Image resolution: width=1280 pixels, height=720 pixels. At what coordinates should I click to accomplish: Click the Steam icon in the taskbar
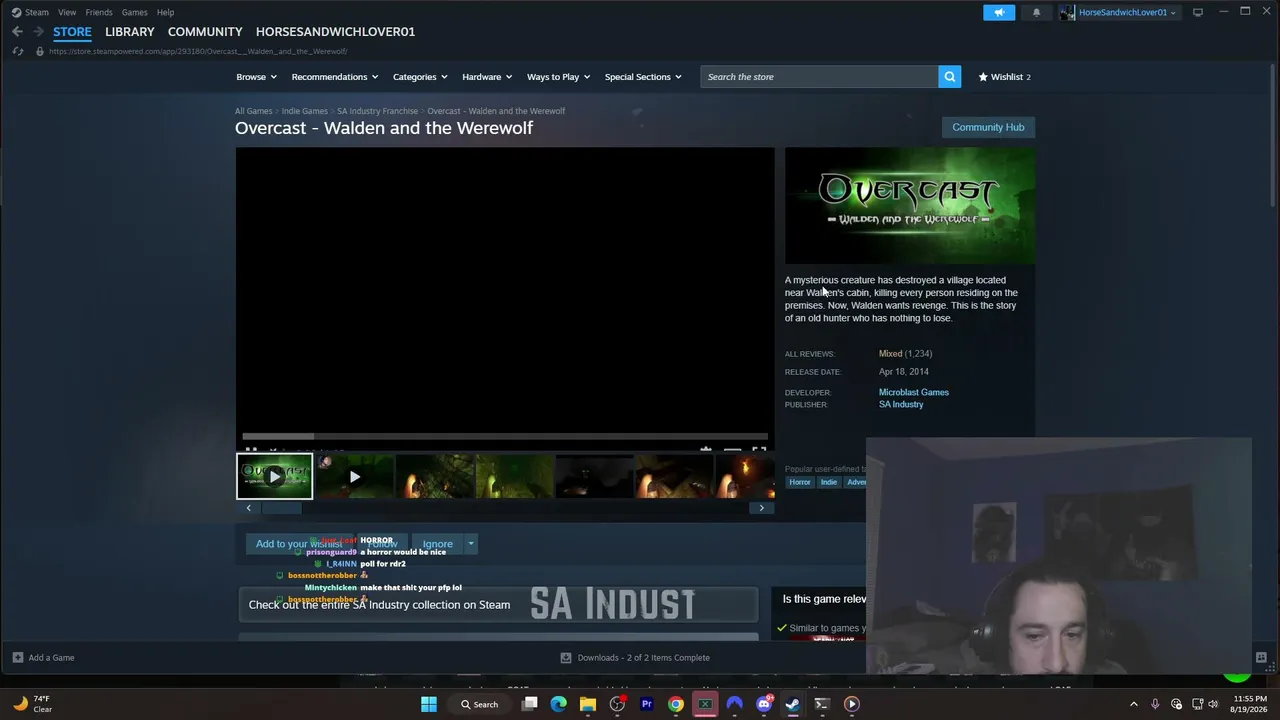(793, 704)
